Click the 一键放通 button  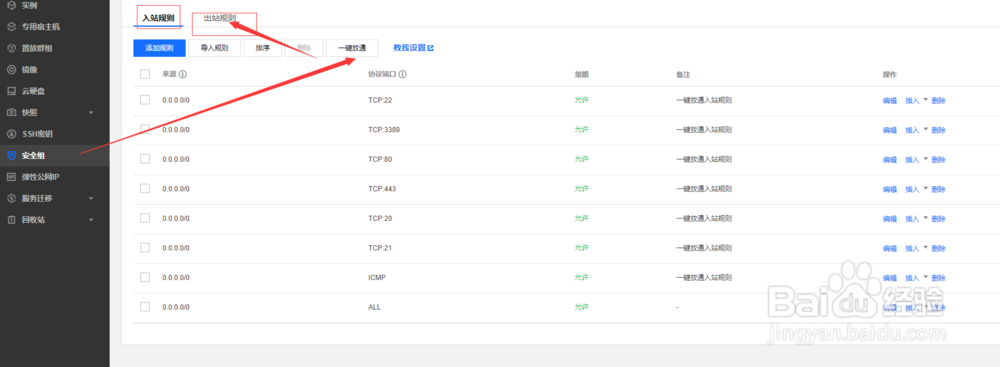(x=352, y=48)
